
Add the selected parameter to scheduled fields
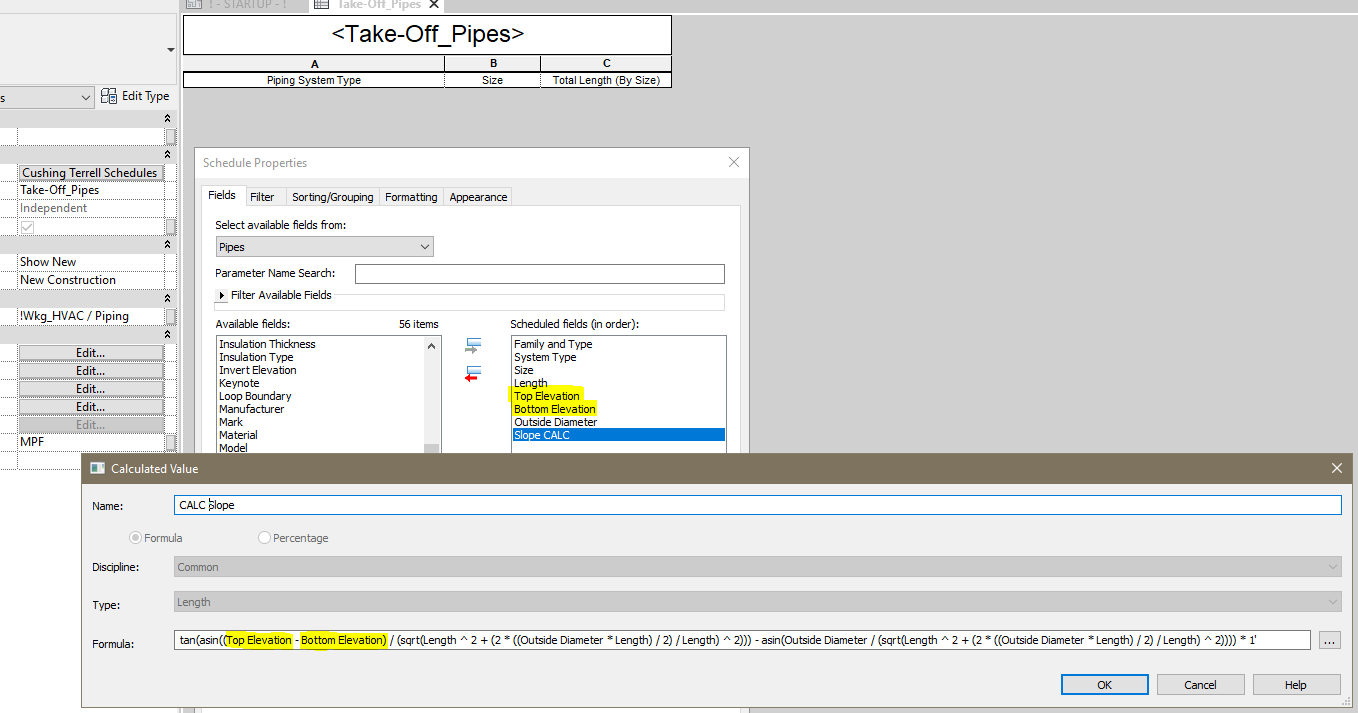[x=473, y=346]
